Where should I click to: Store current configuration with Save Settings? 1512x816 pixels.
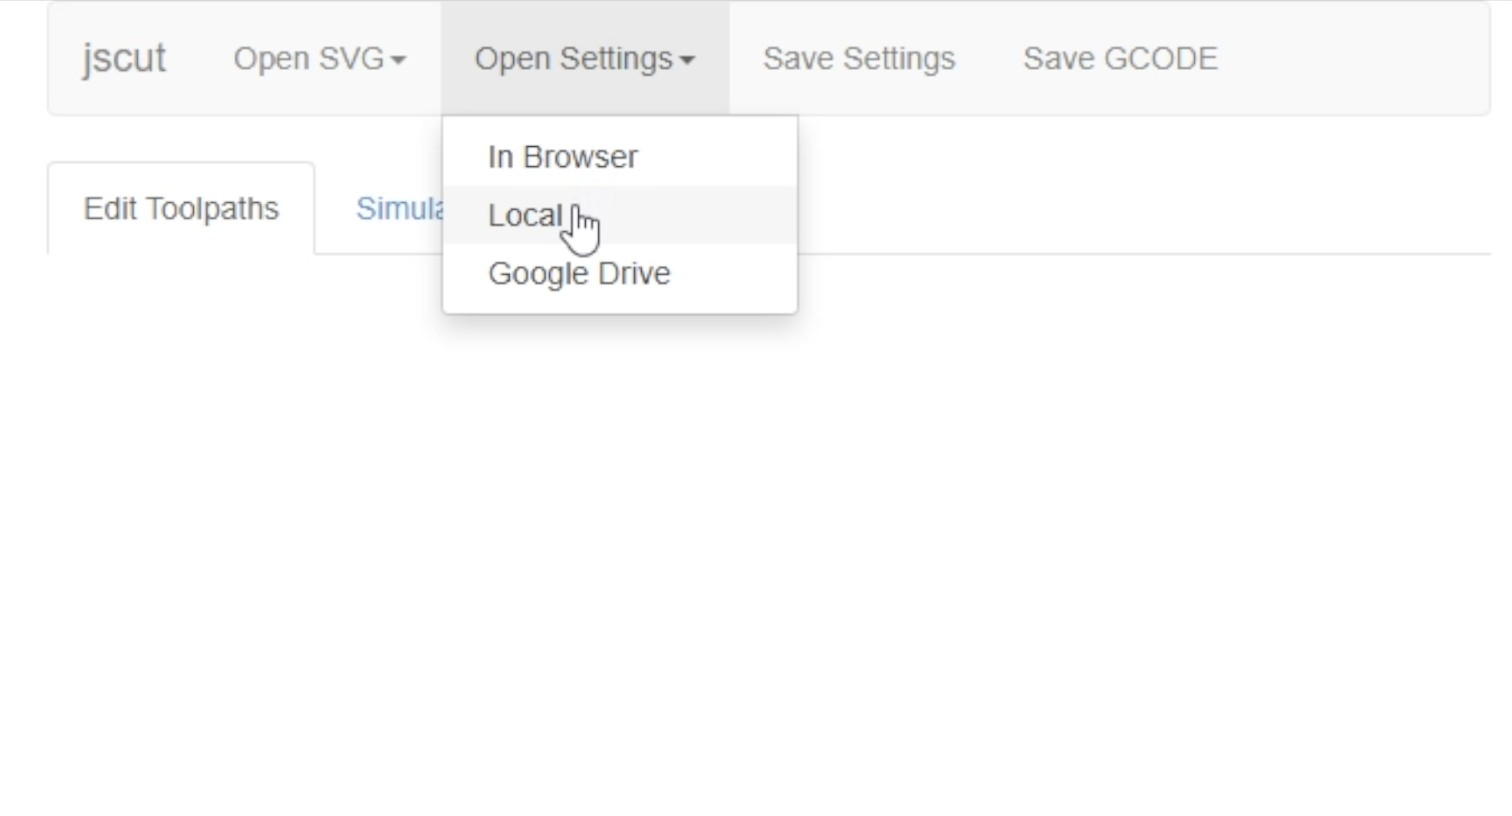tap(859, 59)
